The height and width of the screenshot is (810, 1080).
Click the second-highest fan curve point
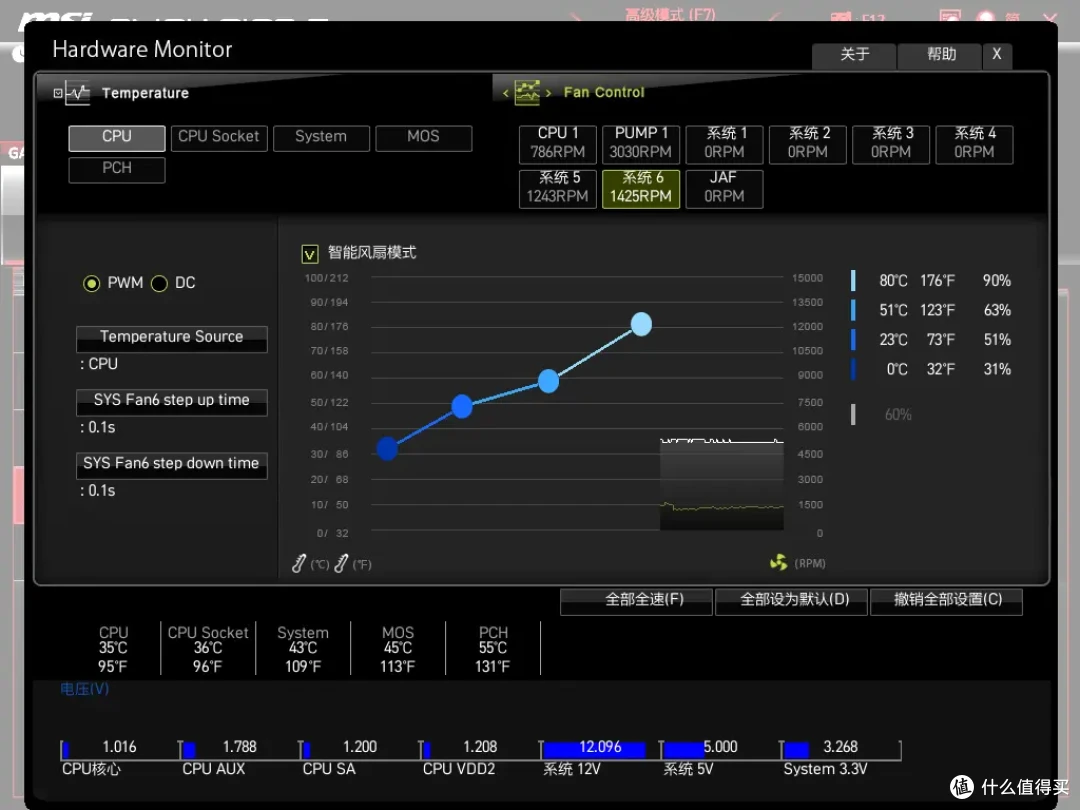click(548, 380)
